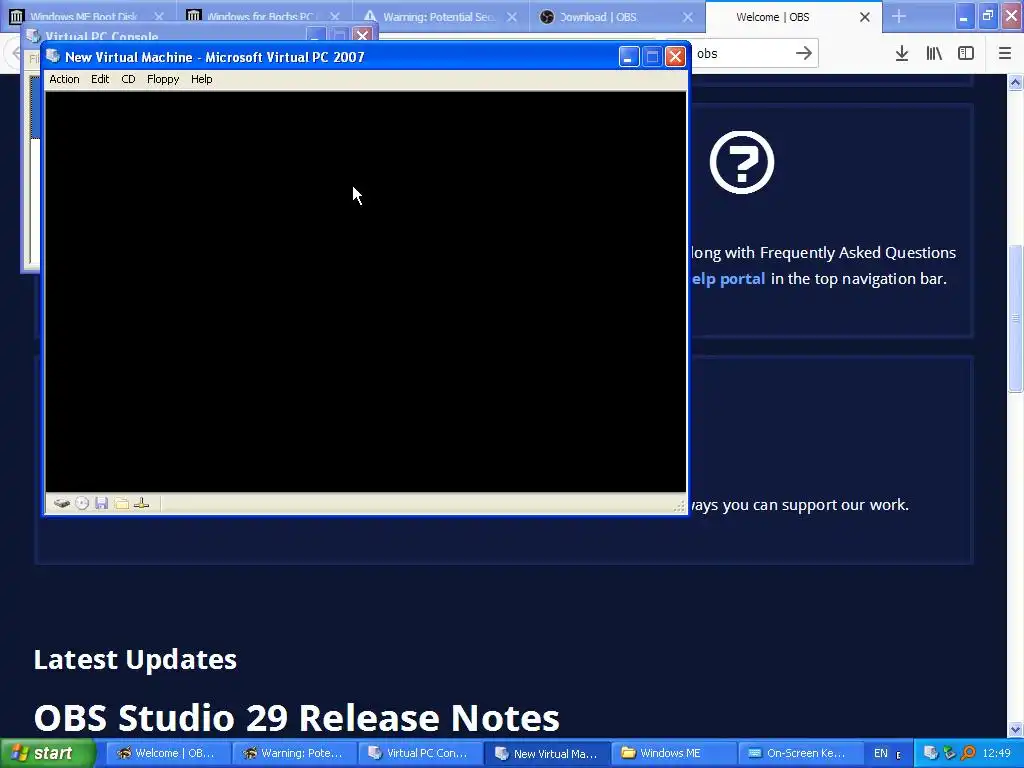1024x768 pixels.
Task: Open the Floppy menu in Virtual PC
Action: (x=163, y=79)
